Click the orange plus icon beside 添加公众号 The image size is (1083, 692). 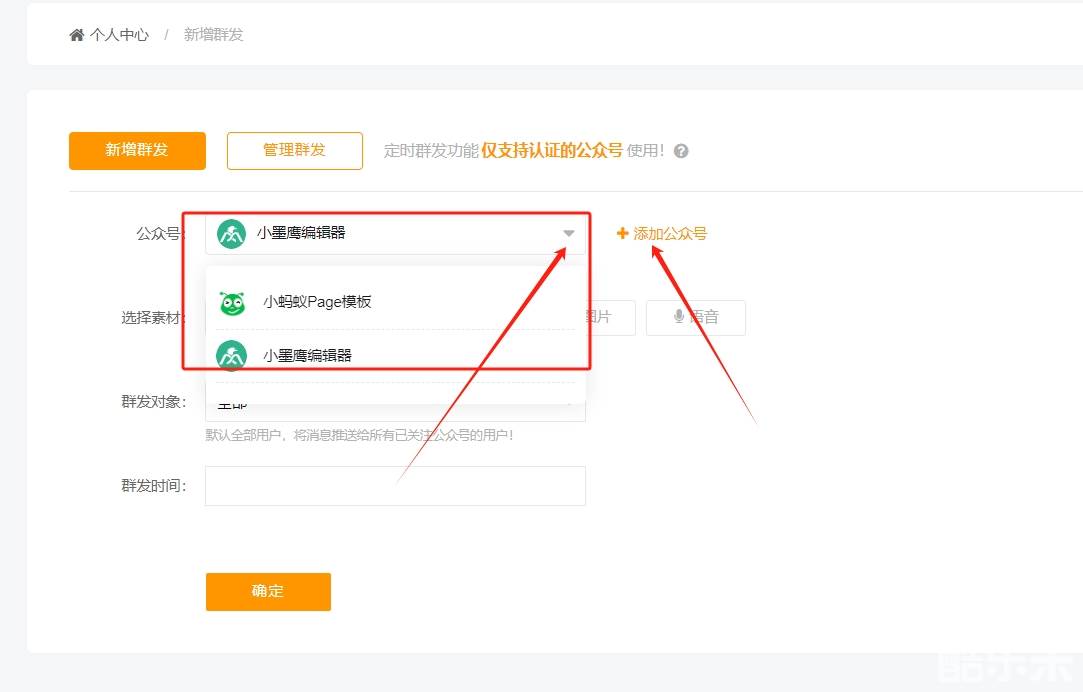coord(622,233)
